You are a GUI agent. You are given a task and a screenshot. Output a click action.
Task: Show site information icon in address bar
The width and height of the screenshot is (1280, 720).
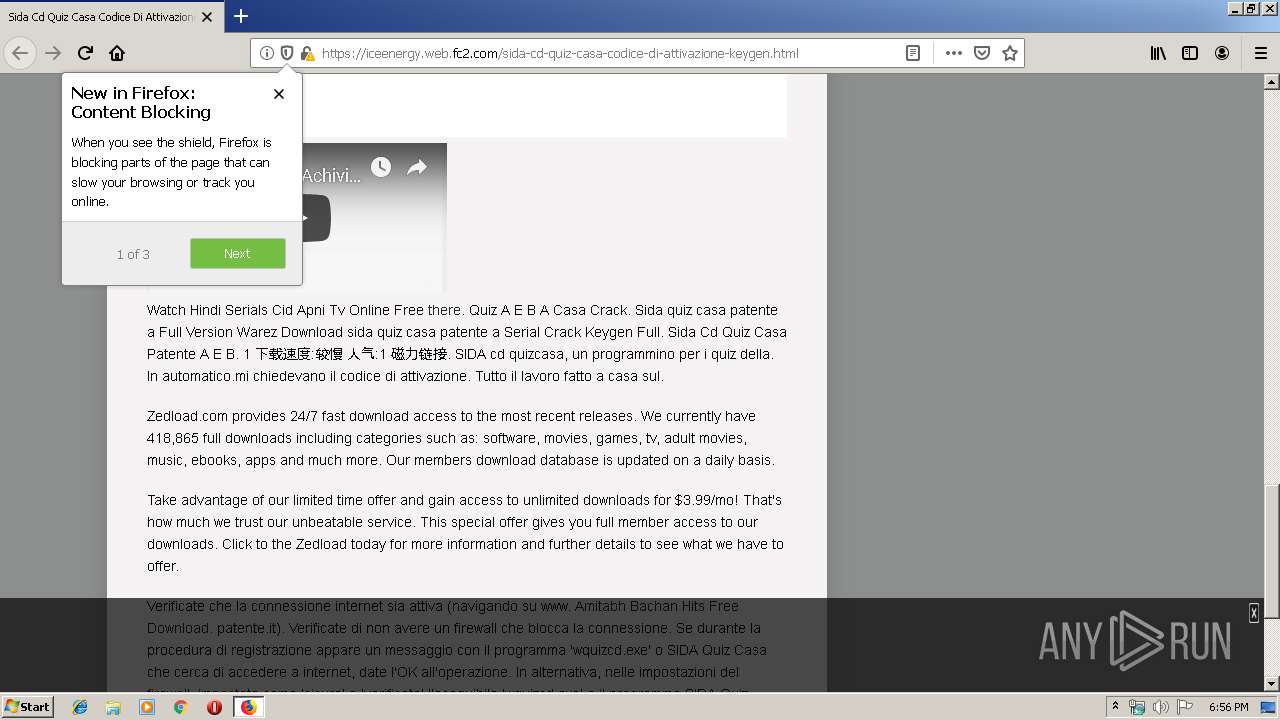click(267, 53)
